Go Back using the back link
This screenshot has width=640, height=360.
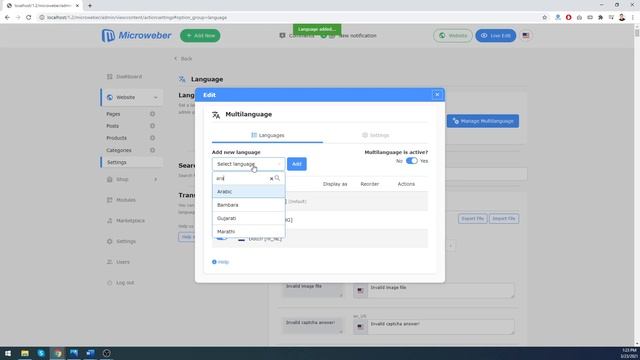click(x=183, y=59)
